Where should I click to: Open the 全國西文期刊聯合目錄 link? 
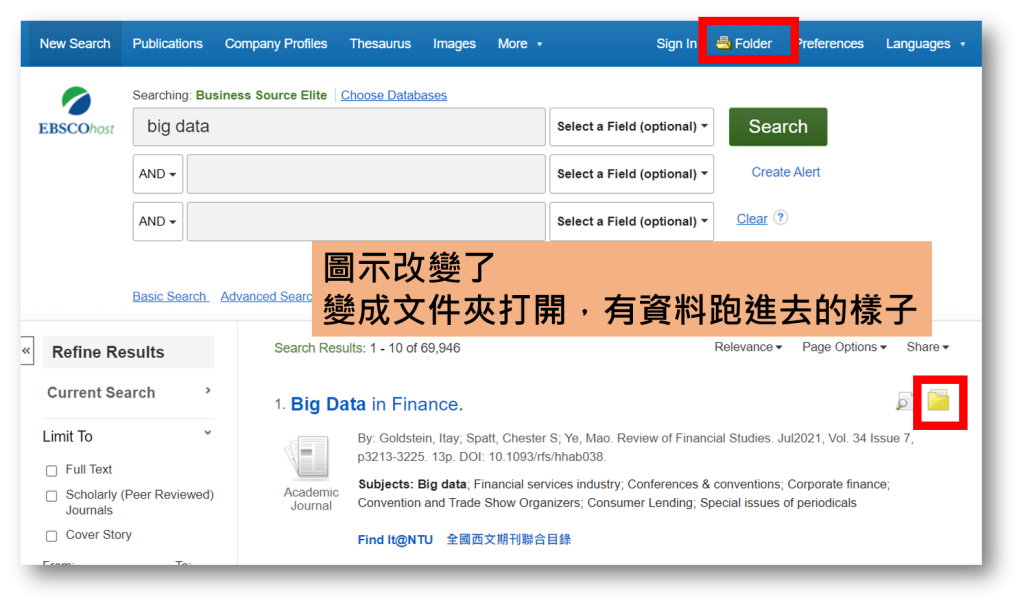coord(508,540)
